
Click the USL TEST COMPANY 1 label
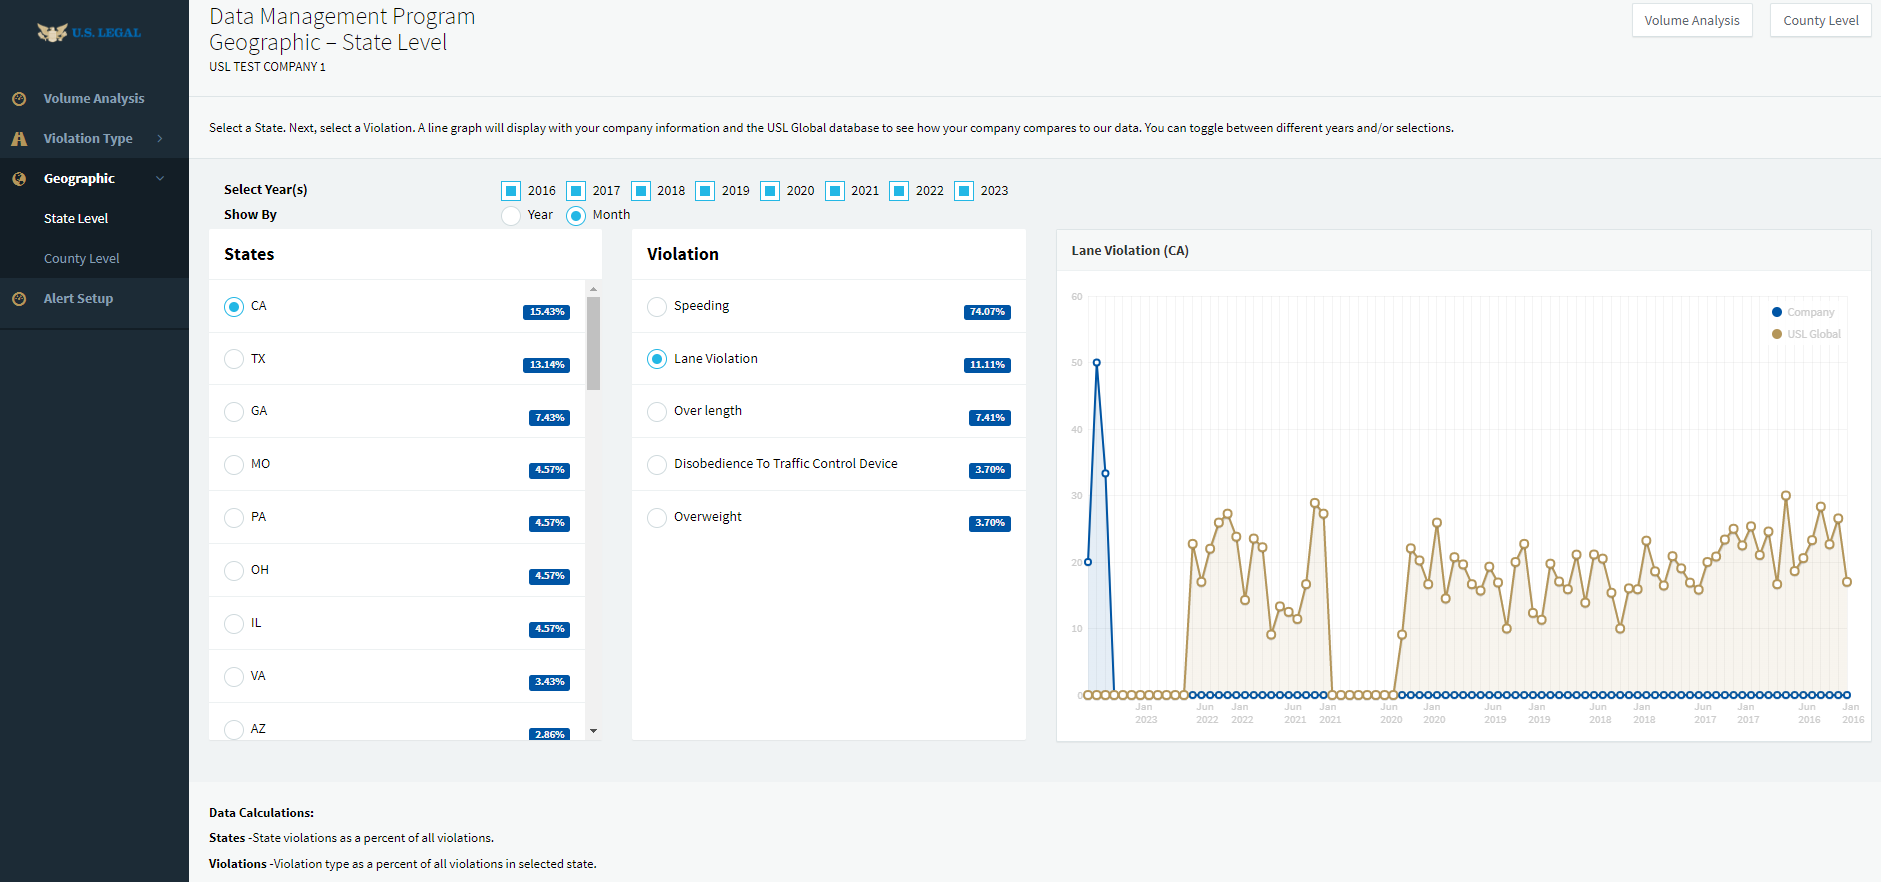(267, 67)
